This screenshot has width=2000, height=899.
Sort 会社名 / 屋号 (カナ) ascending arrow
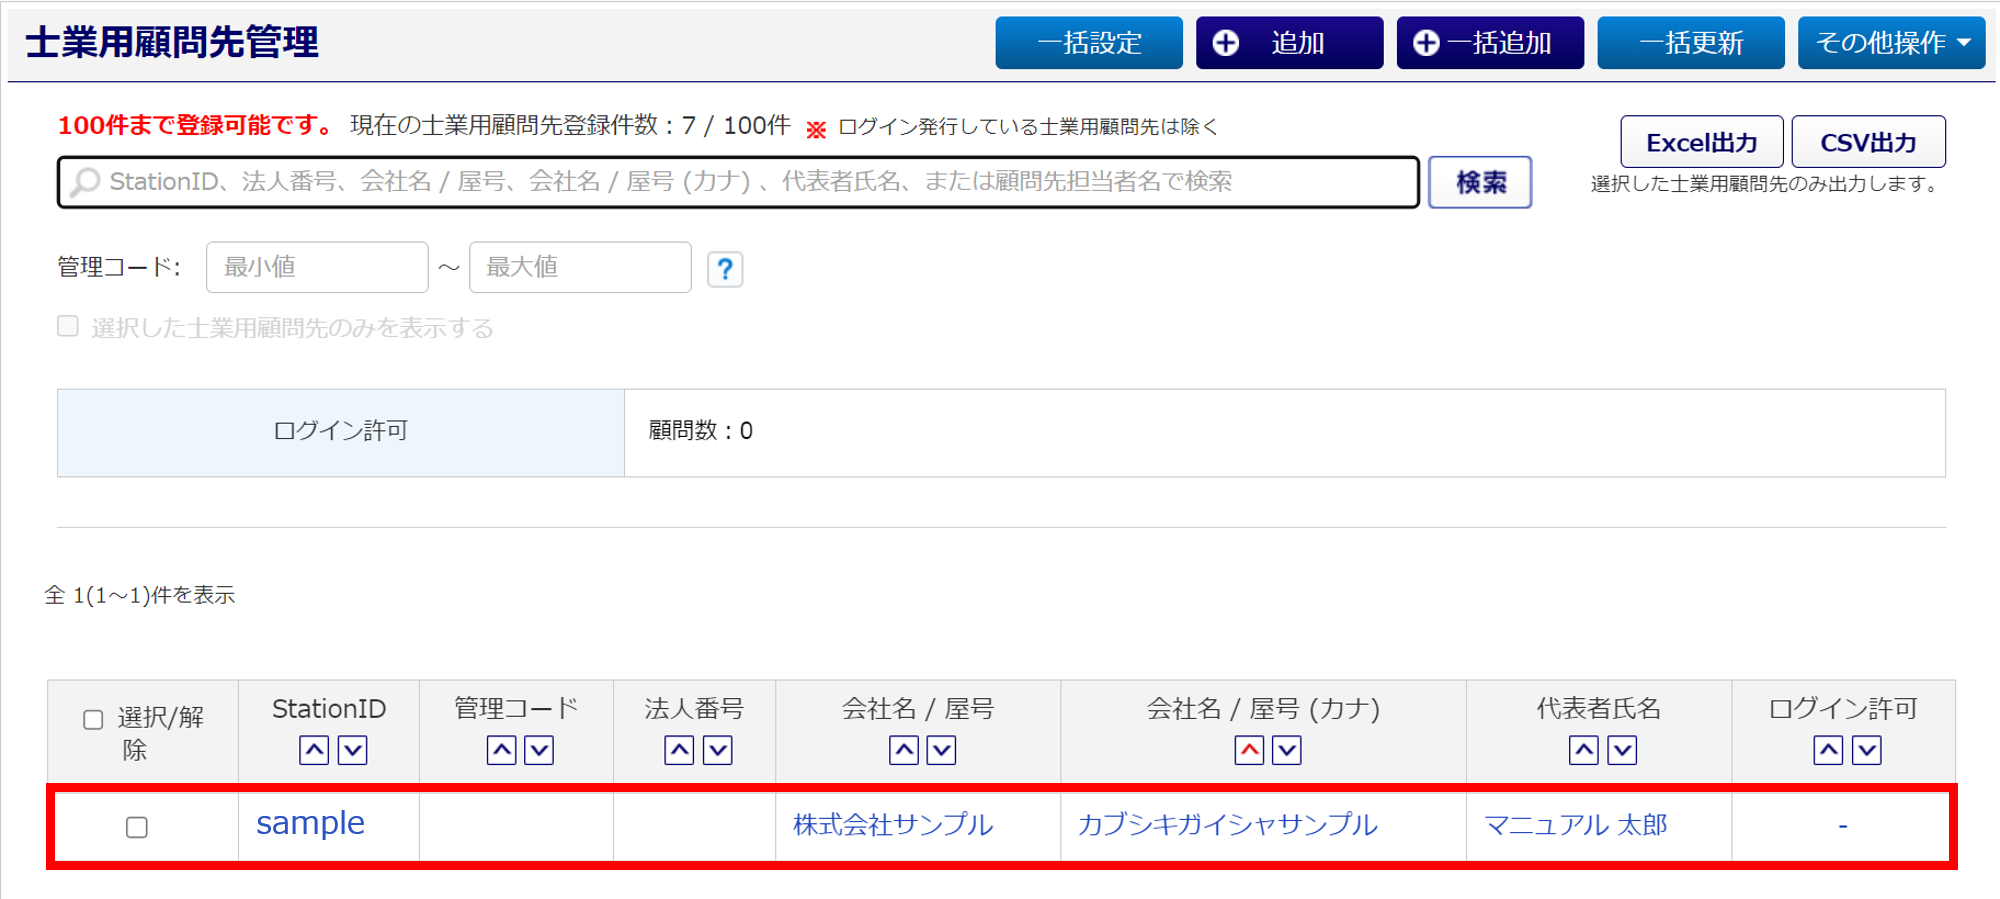[1249, 750]
